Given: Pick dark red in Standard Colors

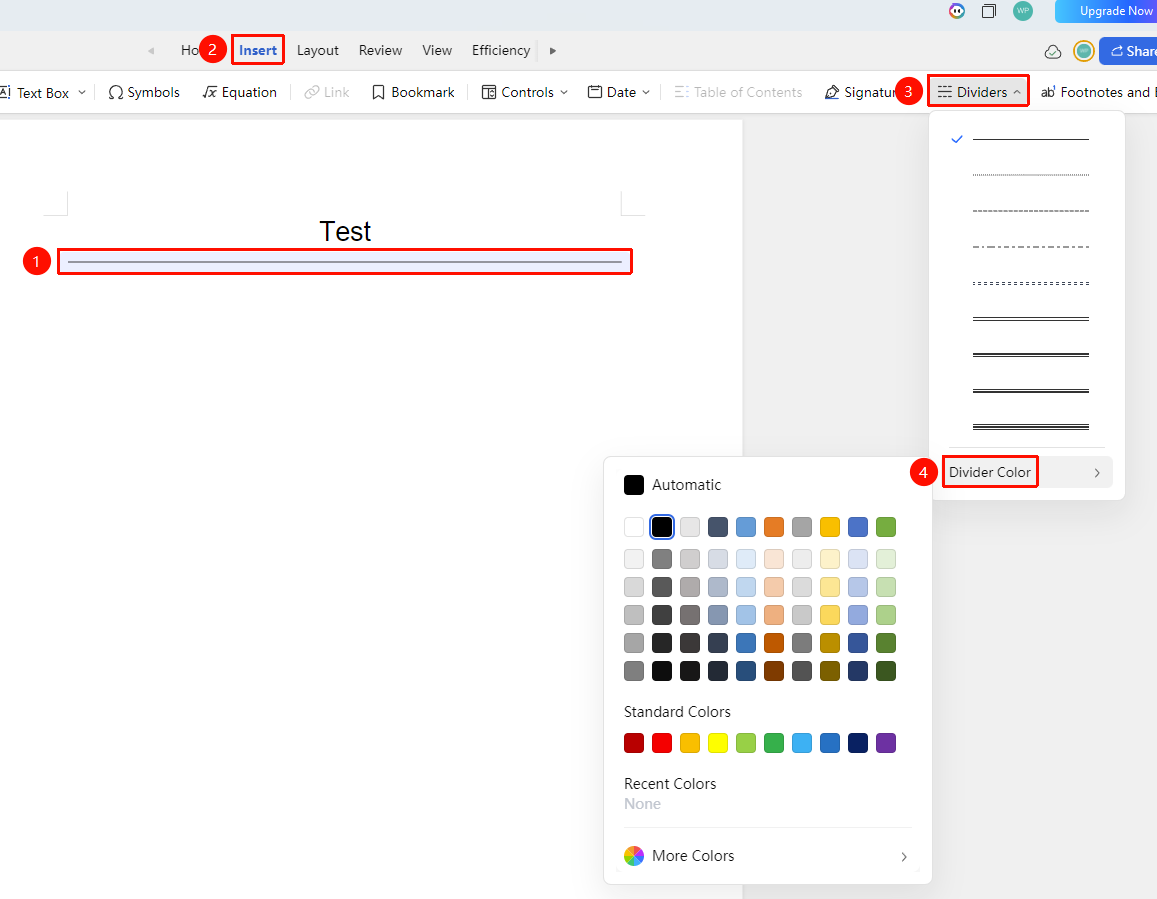Looking at the screenshot, I should pyautogui.click(x=634, y=743).
